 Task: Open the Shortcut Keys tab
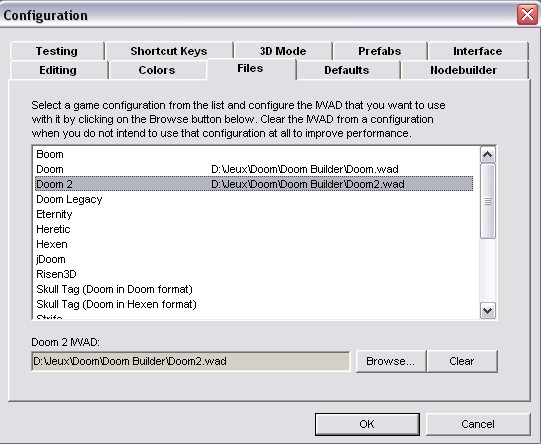point(169,51)
